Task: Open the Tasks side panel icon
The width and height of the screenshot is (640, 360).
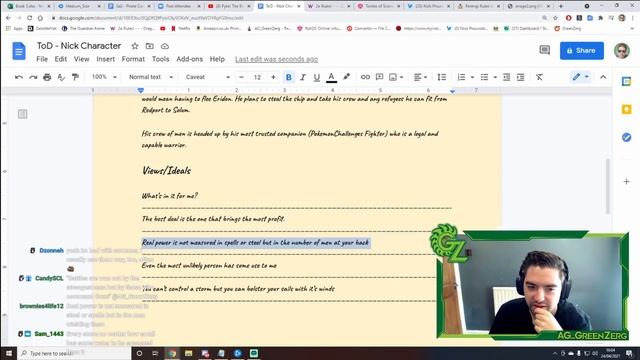Action: 626,137
